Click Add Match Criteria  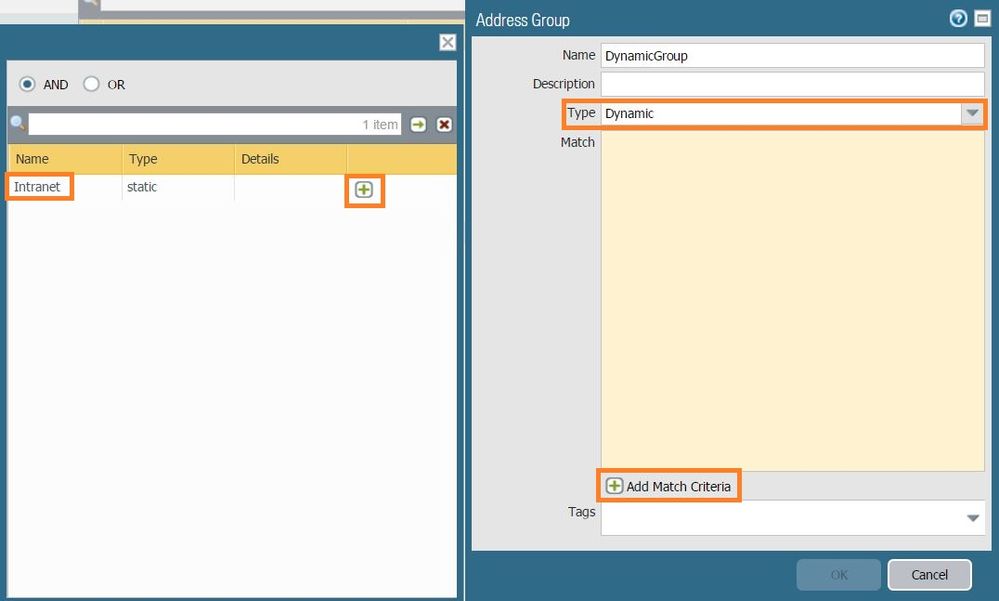point(669,486)
